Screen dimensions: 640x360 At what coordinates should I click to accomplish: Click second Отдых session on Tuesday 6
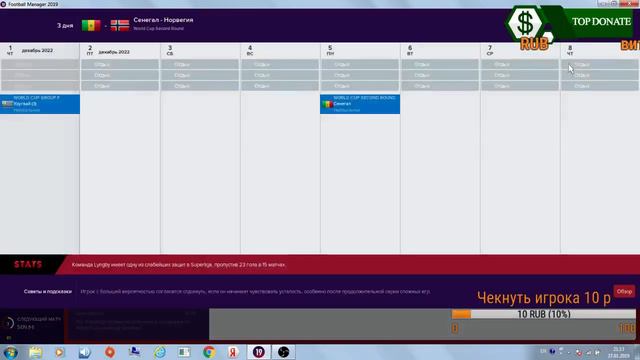coord(440,75)
